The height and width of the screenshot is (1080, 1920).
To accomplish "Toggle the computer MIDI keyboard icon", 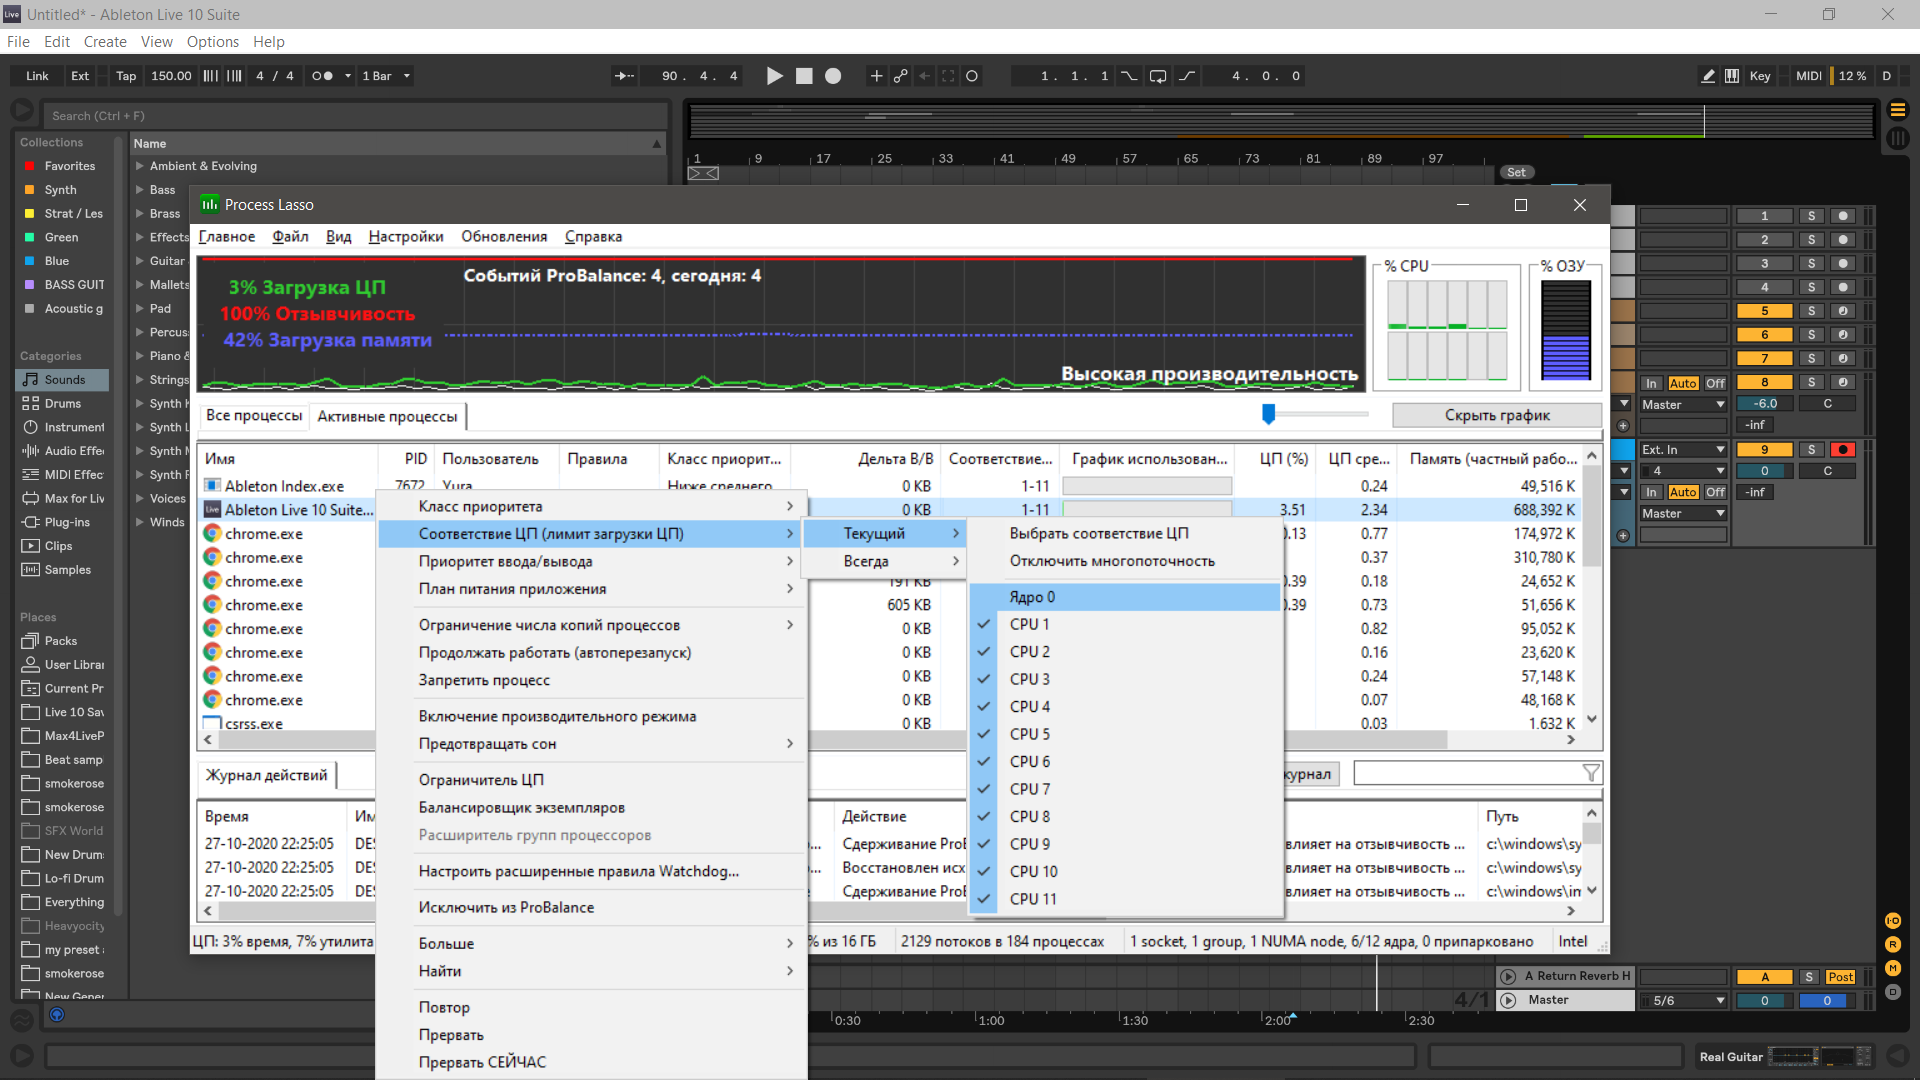I will coord(1732,76).
